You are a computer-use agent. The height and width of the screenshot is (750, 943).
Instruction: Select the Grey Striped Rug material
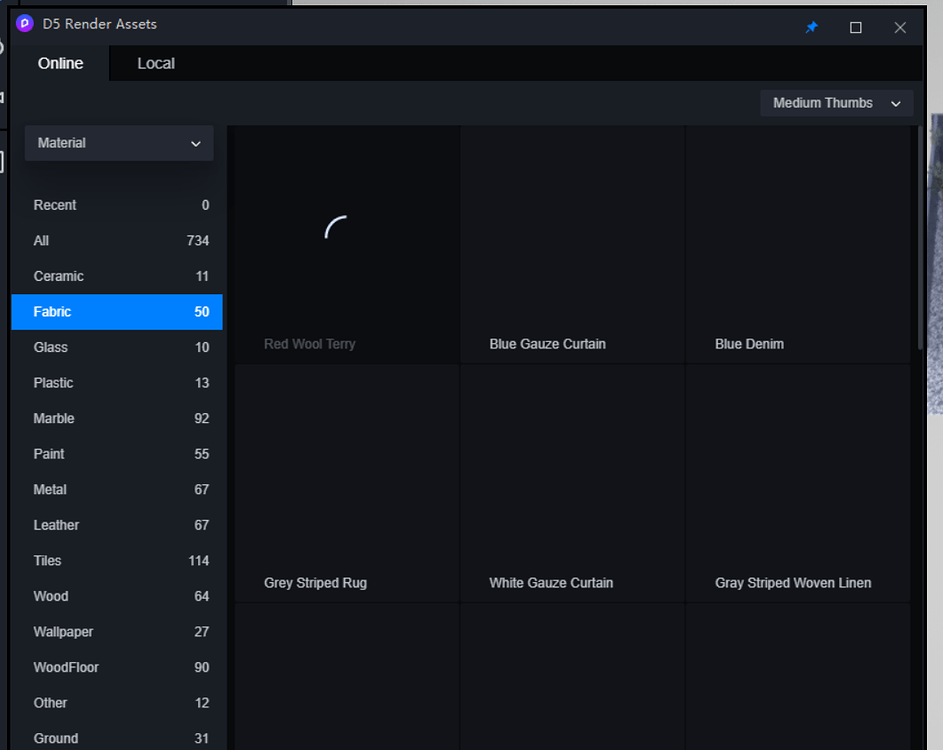(347, 483)
